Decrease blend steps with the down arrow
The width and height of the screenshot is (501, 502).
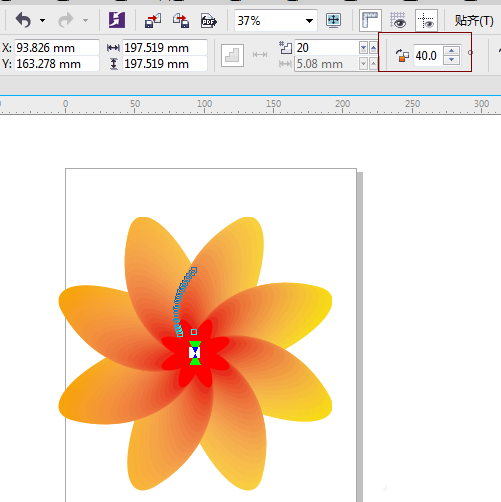(363, 48)
